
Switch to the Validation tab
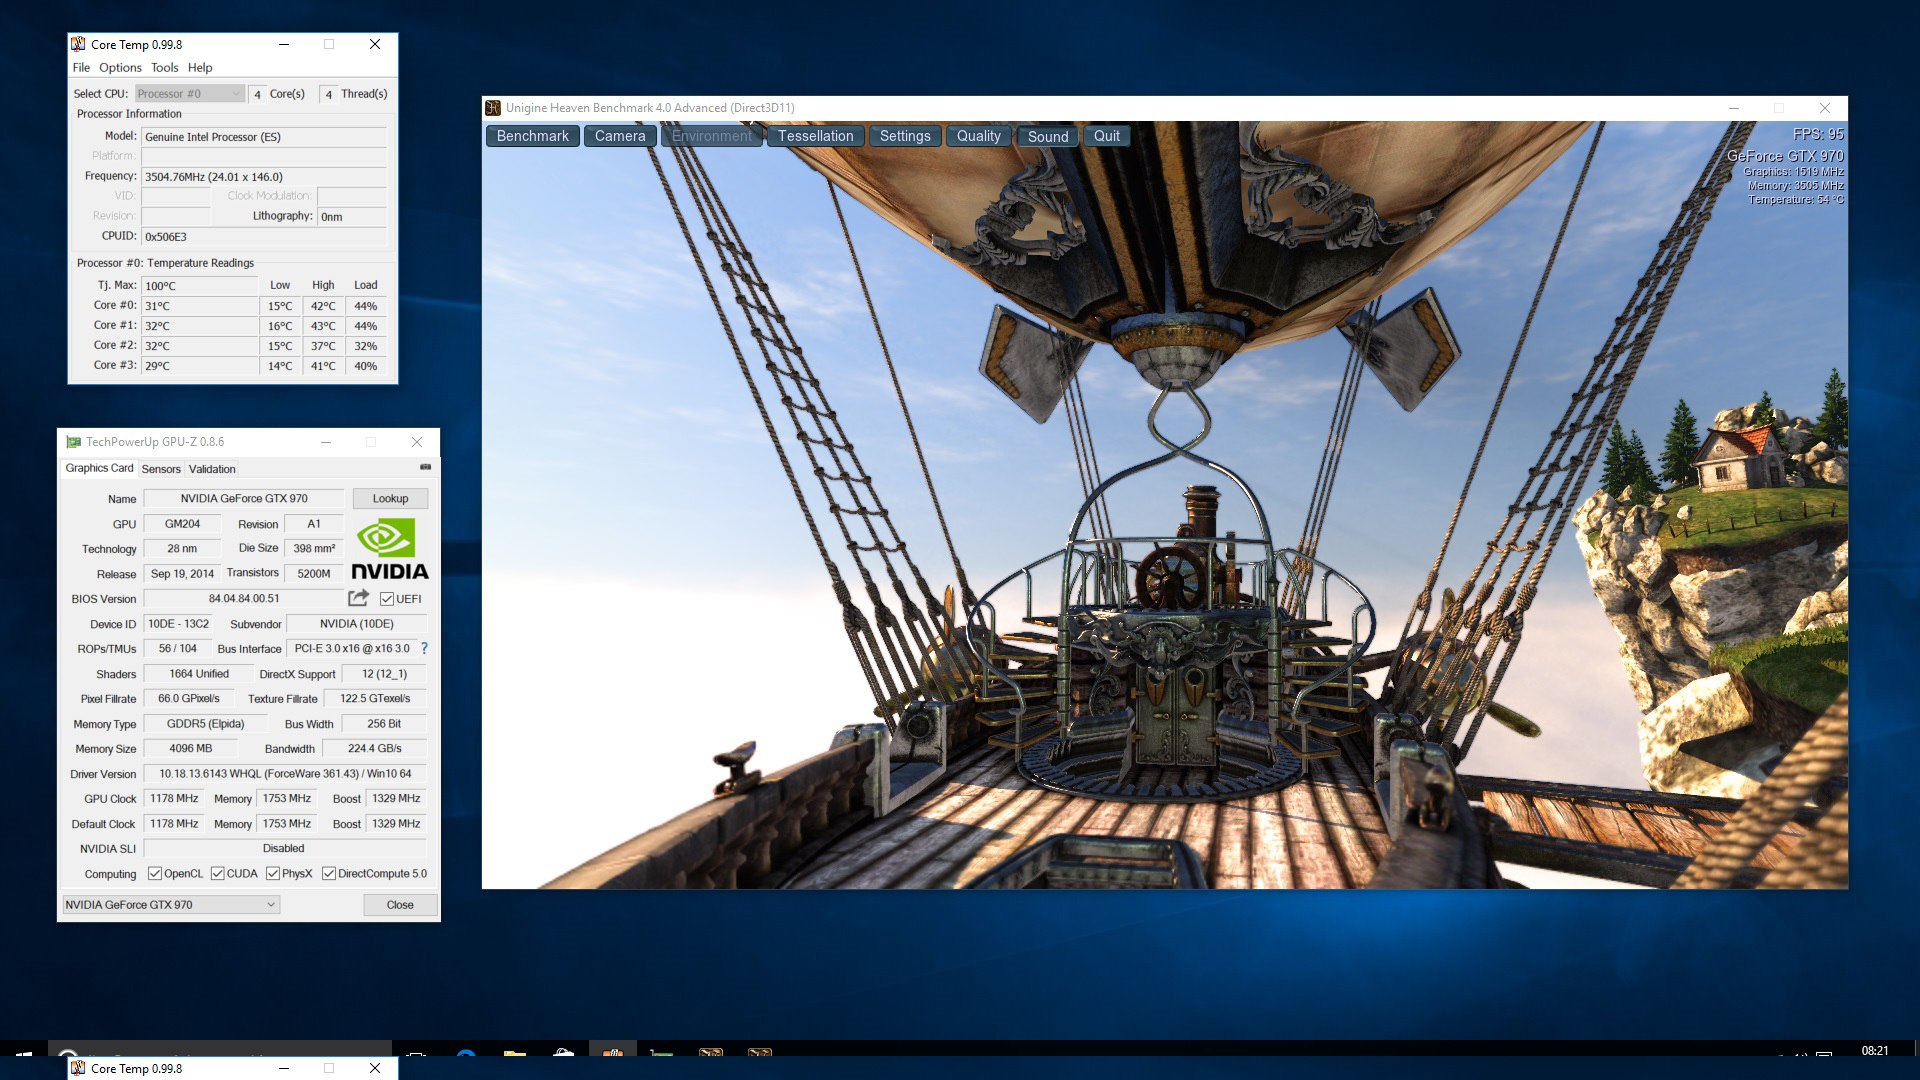coord(212,469)
